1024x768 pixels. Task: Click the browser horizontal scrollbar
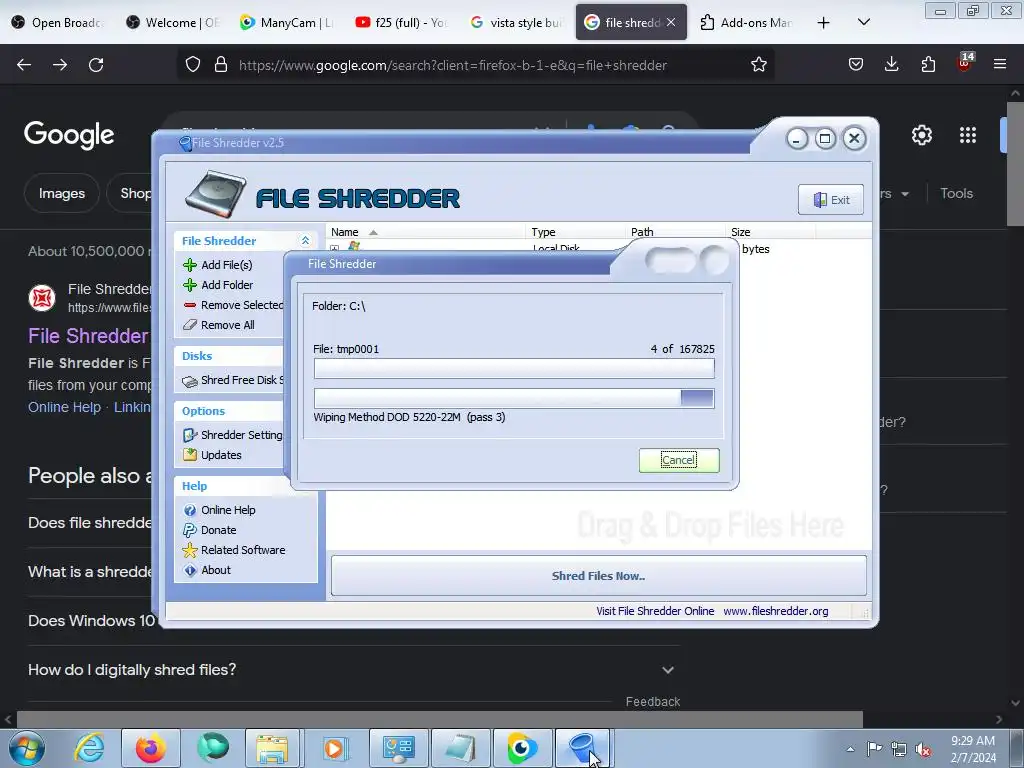coord(440,720)
